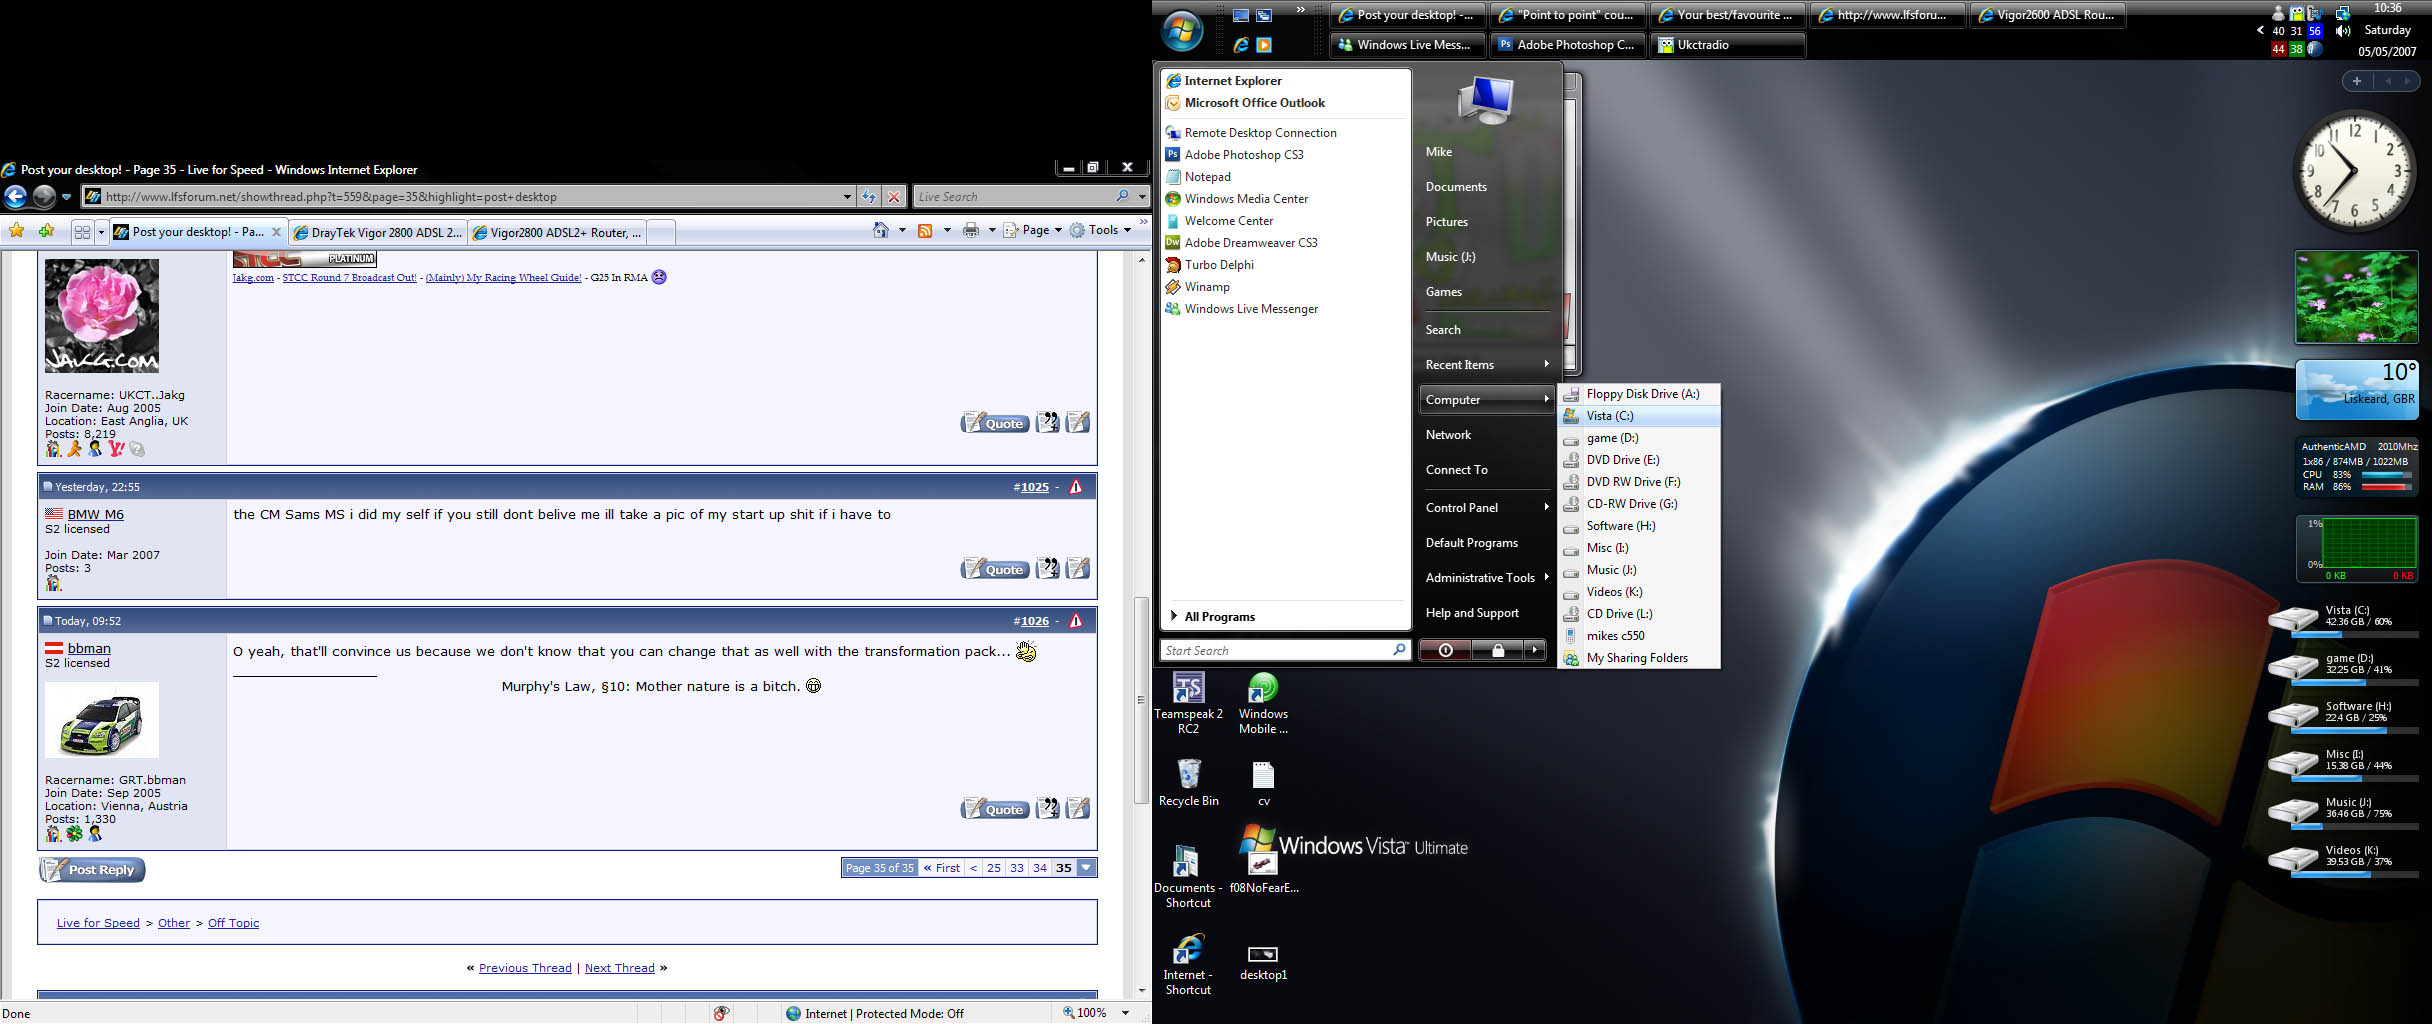Click the Live Search magnifier icon

[1122, 196]
